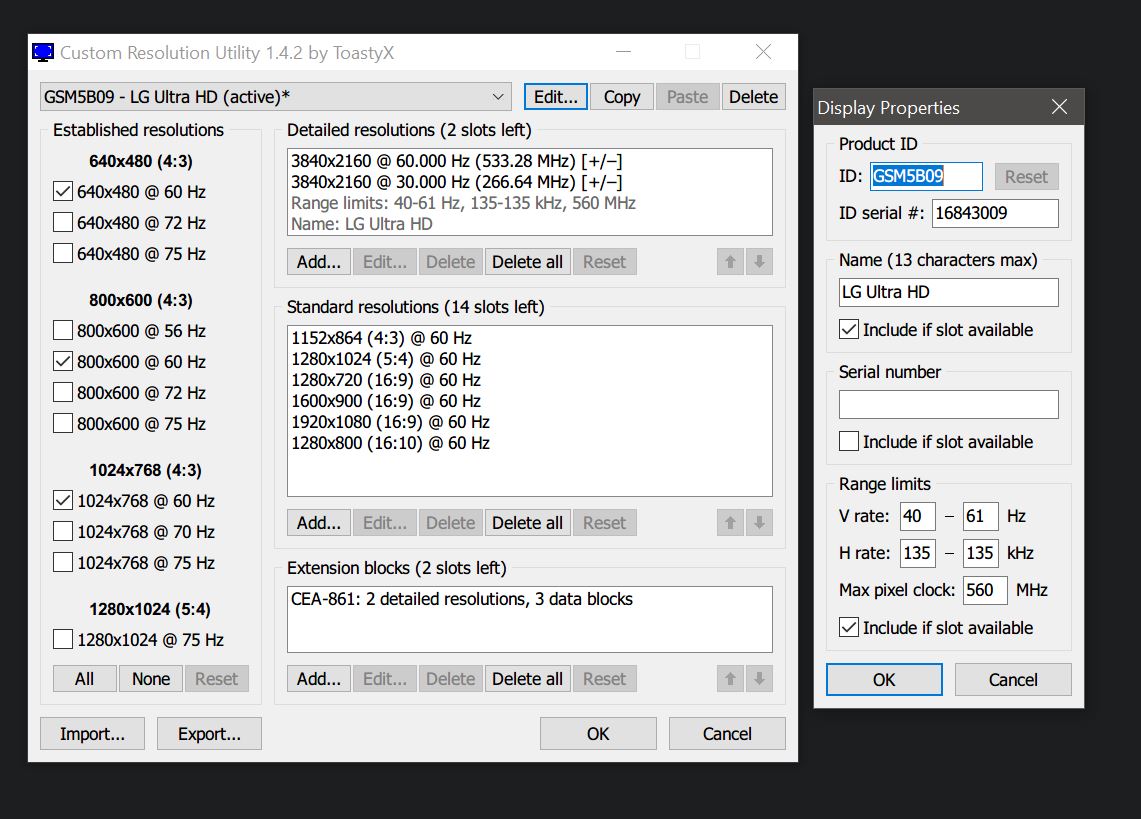The width and height of the screenshot is (1141, 819).
Task: Add a new detailed resolution
Action: (319, 262)
